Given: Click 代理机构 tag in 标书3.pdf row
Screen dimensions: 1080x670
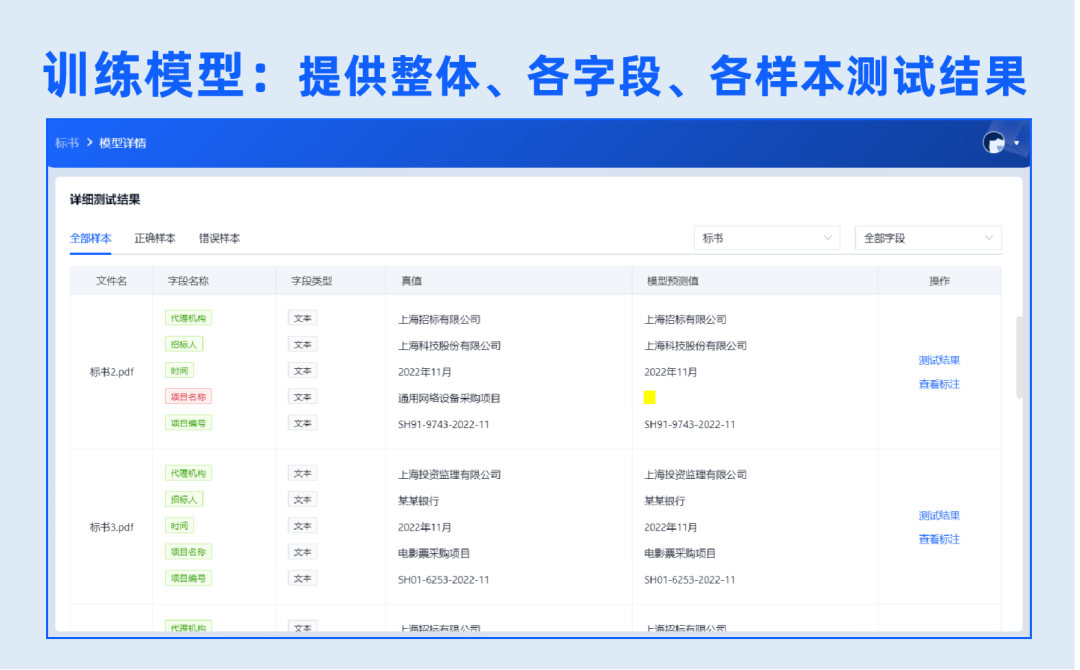Looking at the screenshot, I should click(x=189, y=475).
